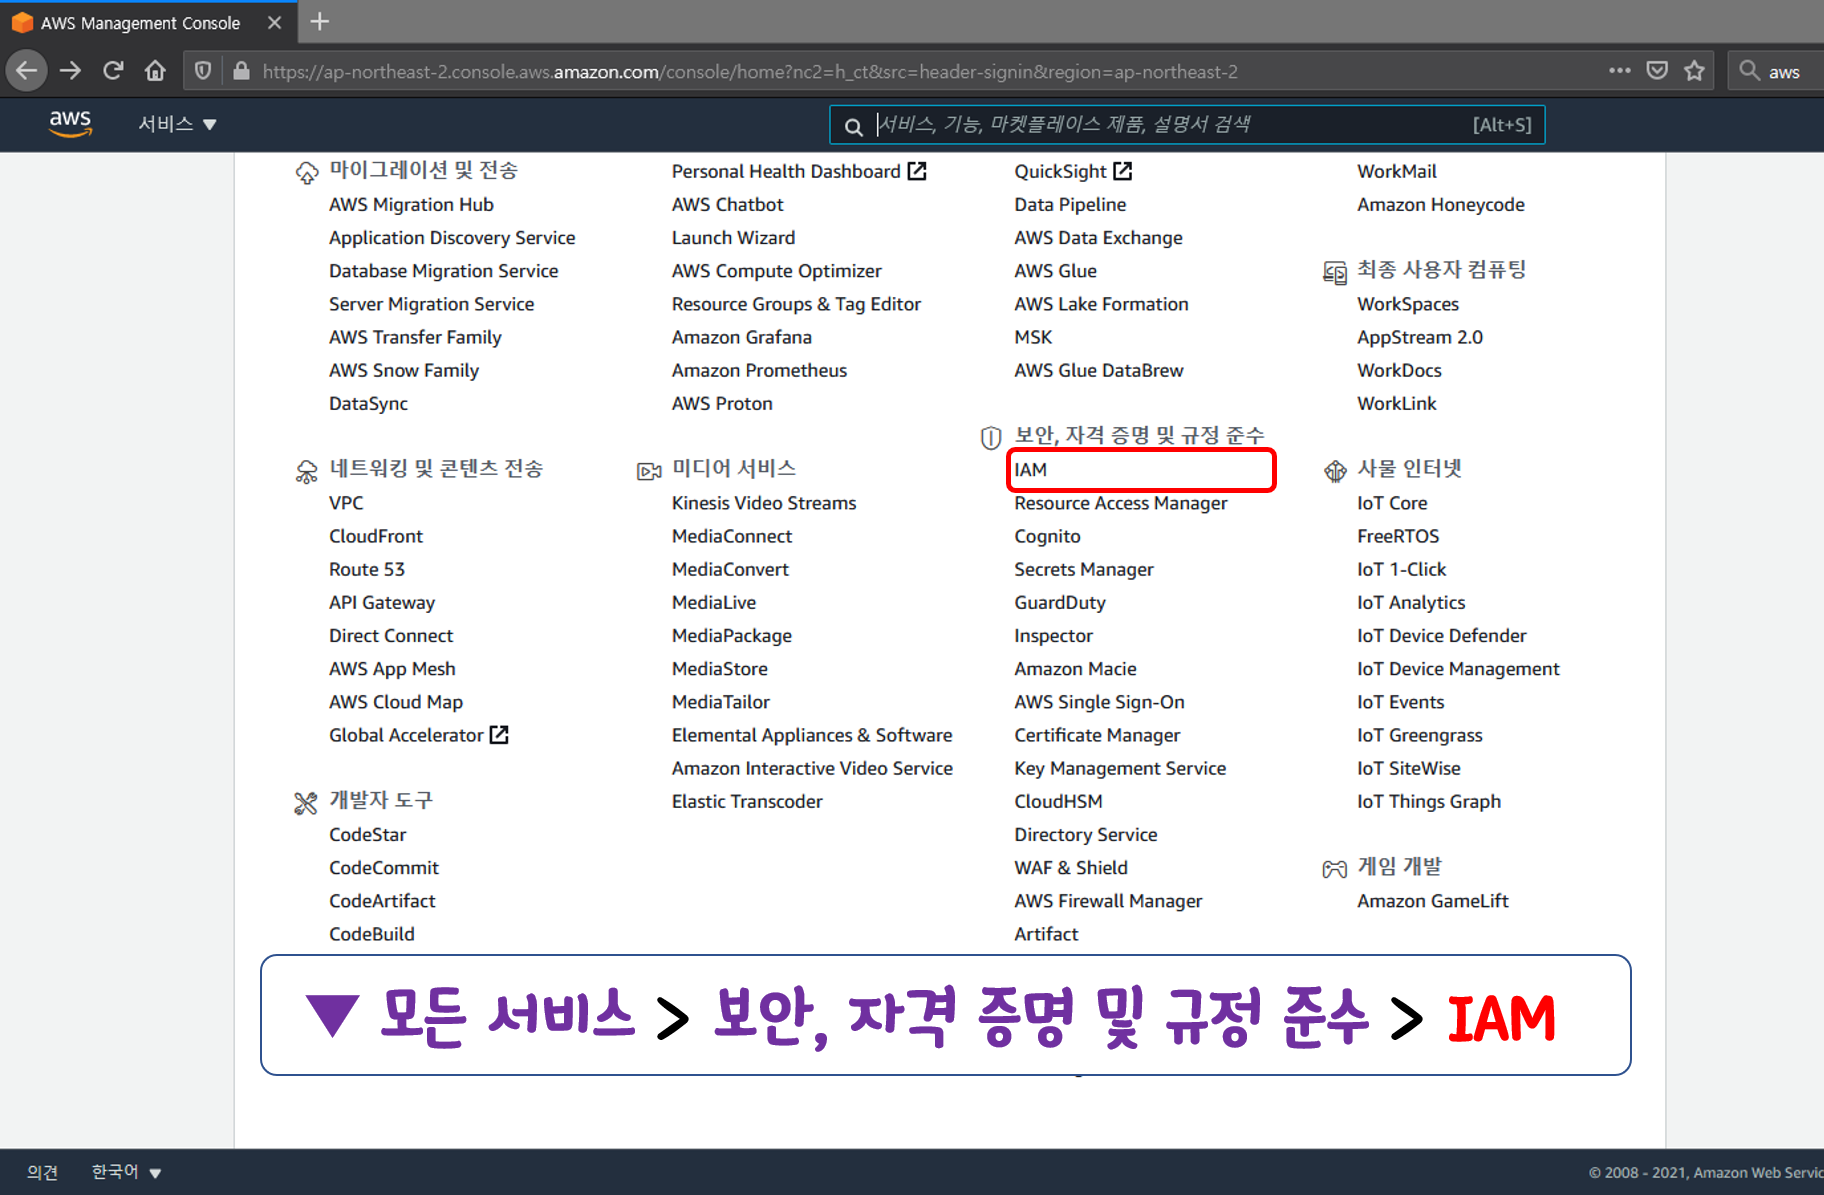The image size is (1824, 1195).
Task: Click the browser home icon
Action: tap(155, 71)
